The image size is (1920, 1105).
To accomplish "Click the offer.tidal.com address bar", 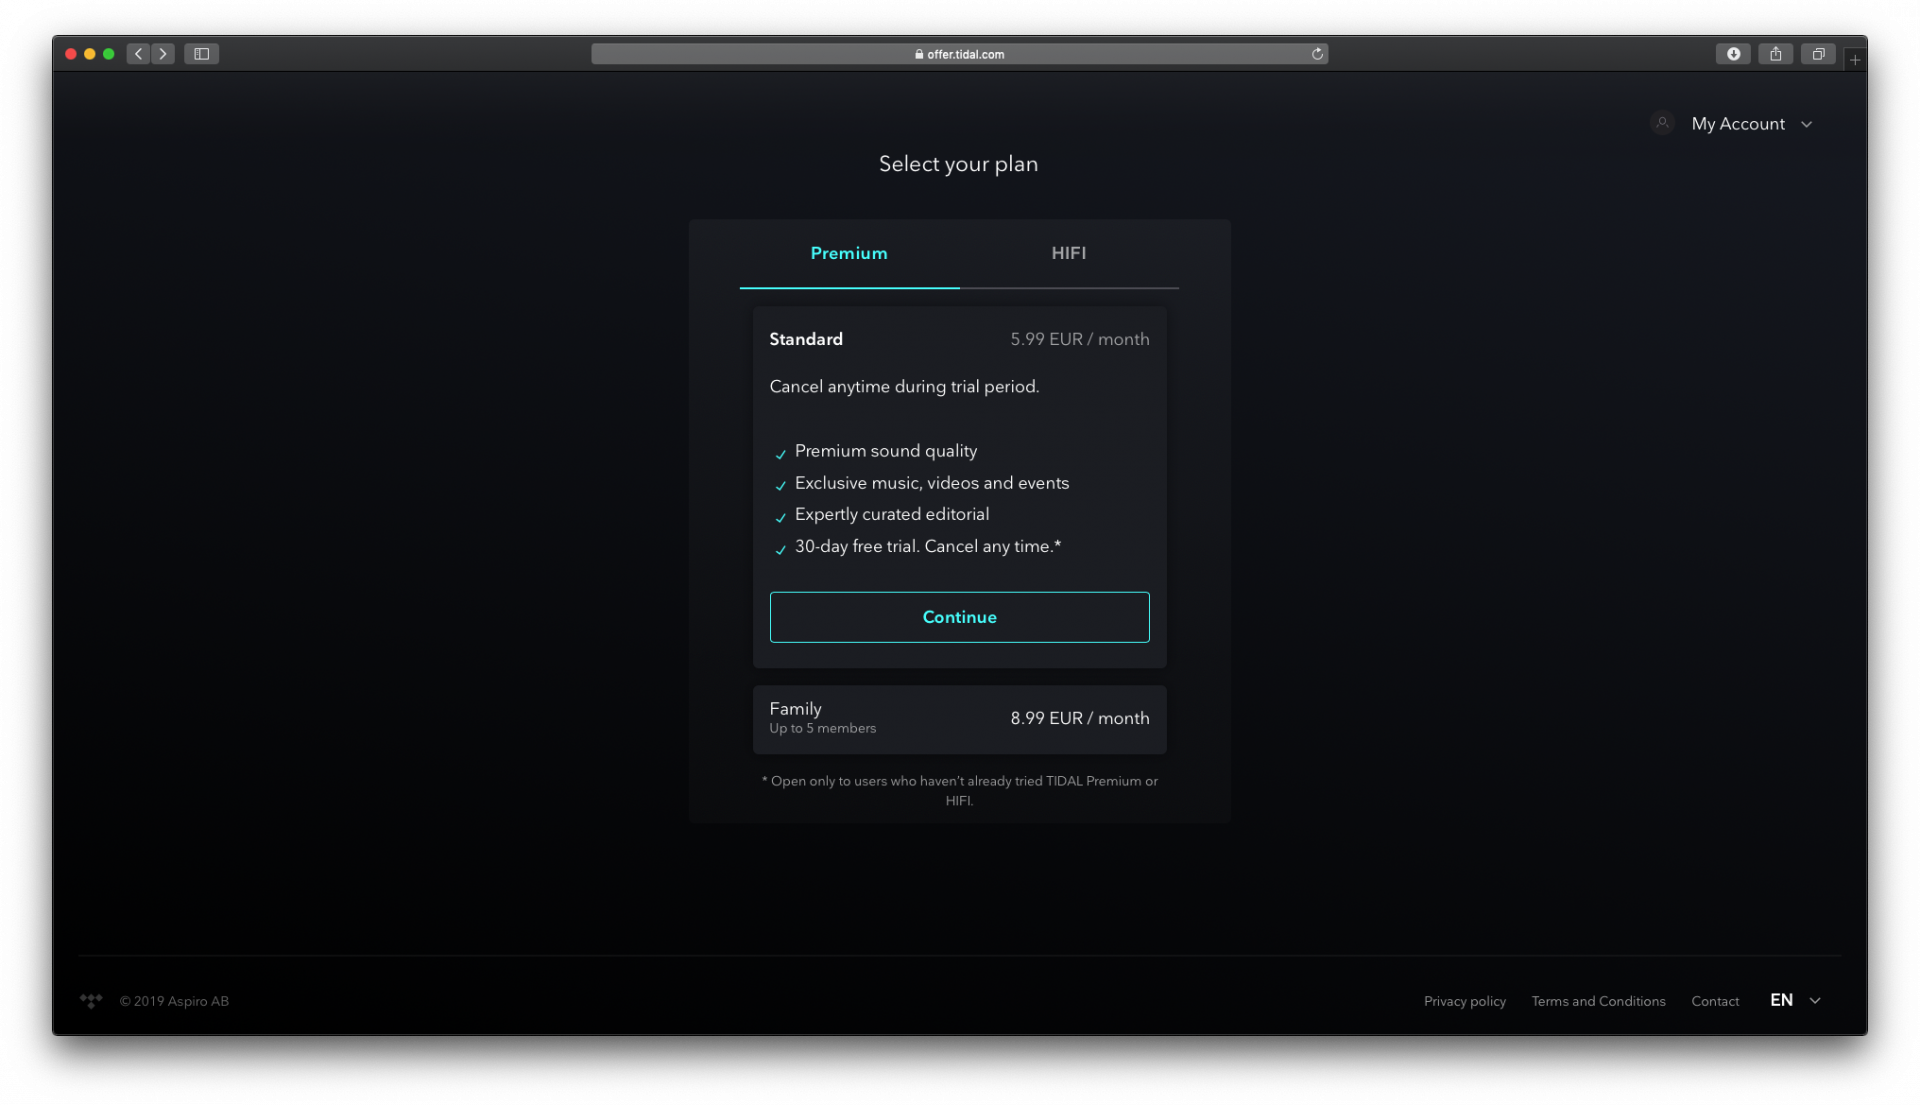I will 959,54.
